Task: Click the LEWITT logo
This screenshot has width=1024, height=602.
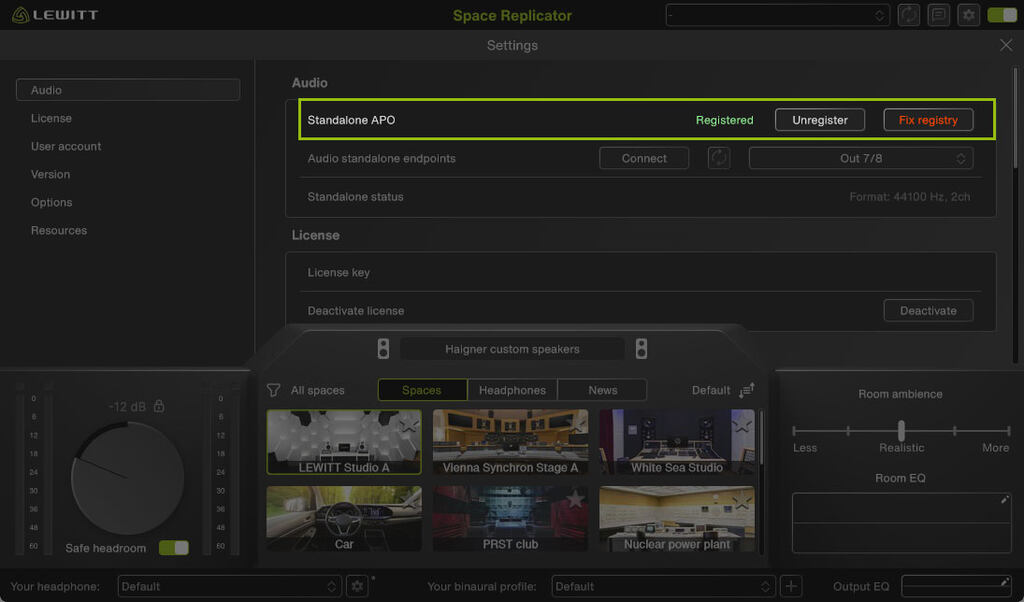Action: (55, 14)
